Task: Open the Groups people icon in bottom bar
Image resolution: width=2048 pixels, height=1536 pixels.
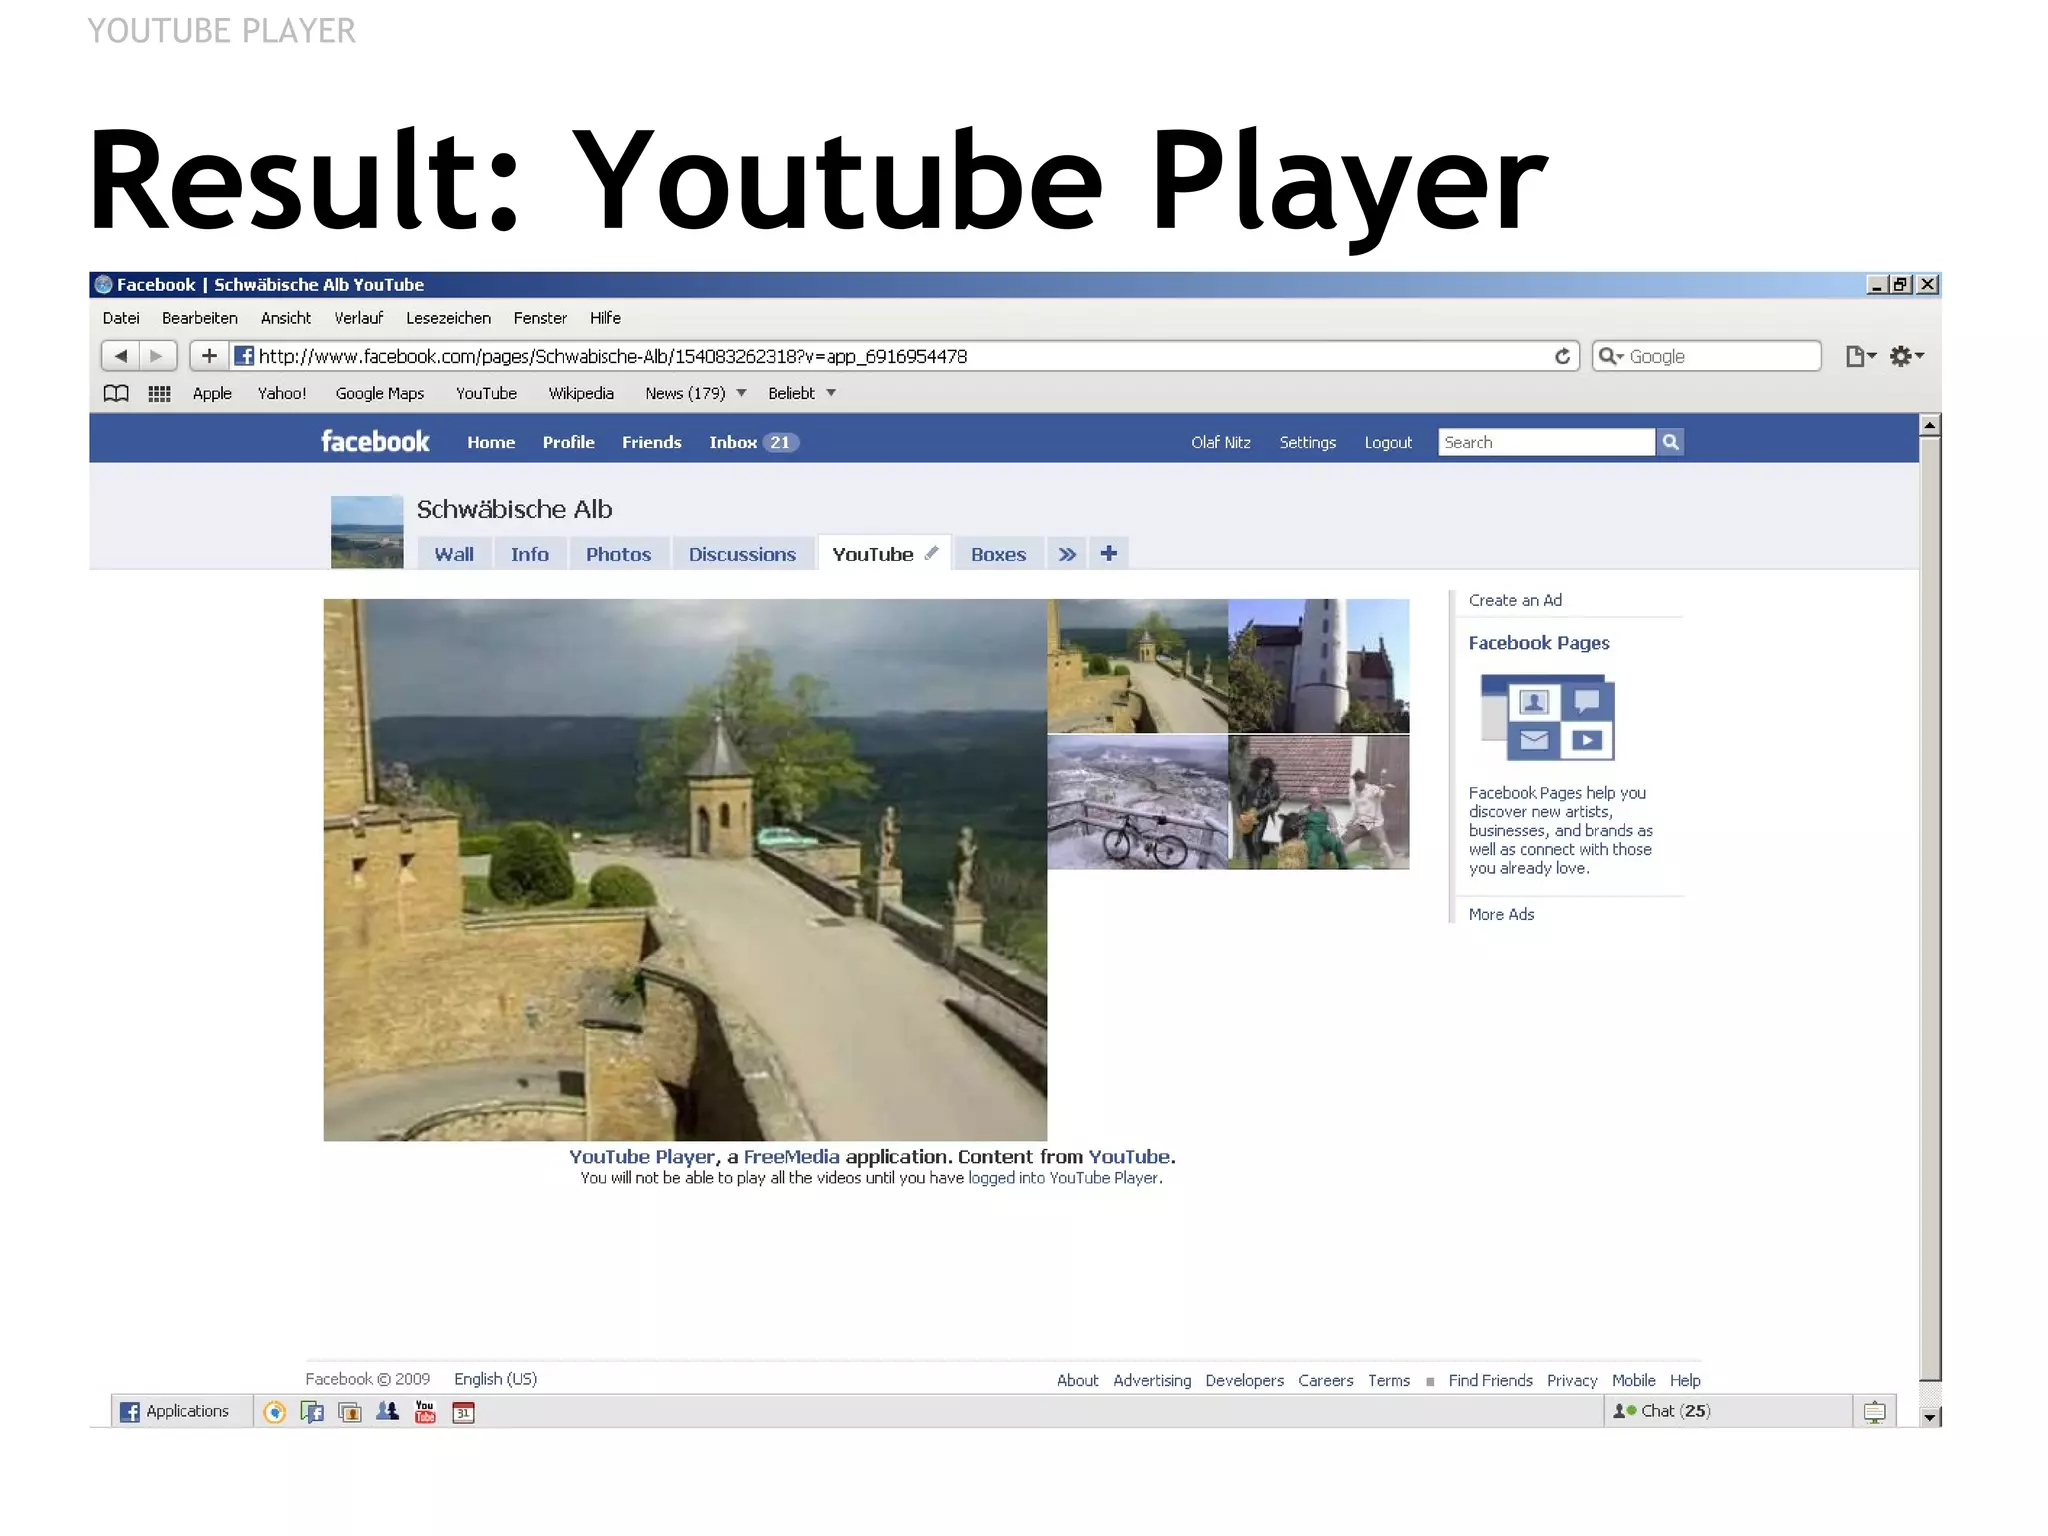Action: coord(387,1411)
